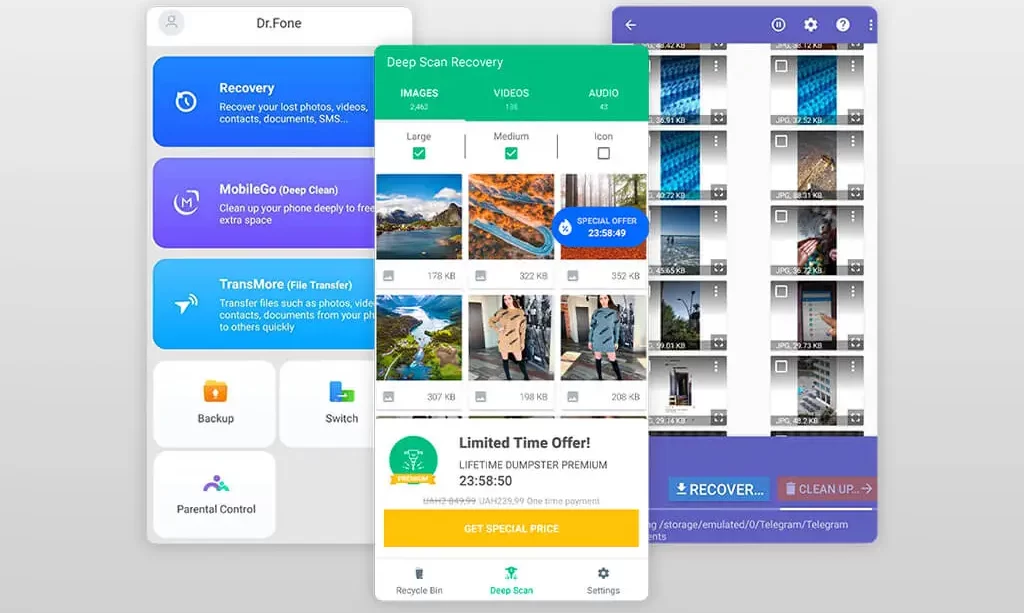Open three-dot menu on the 40.72 KB photo
This screenshot has width=1024, height=613.
point(716,141)
